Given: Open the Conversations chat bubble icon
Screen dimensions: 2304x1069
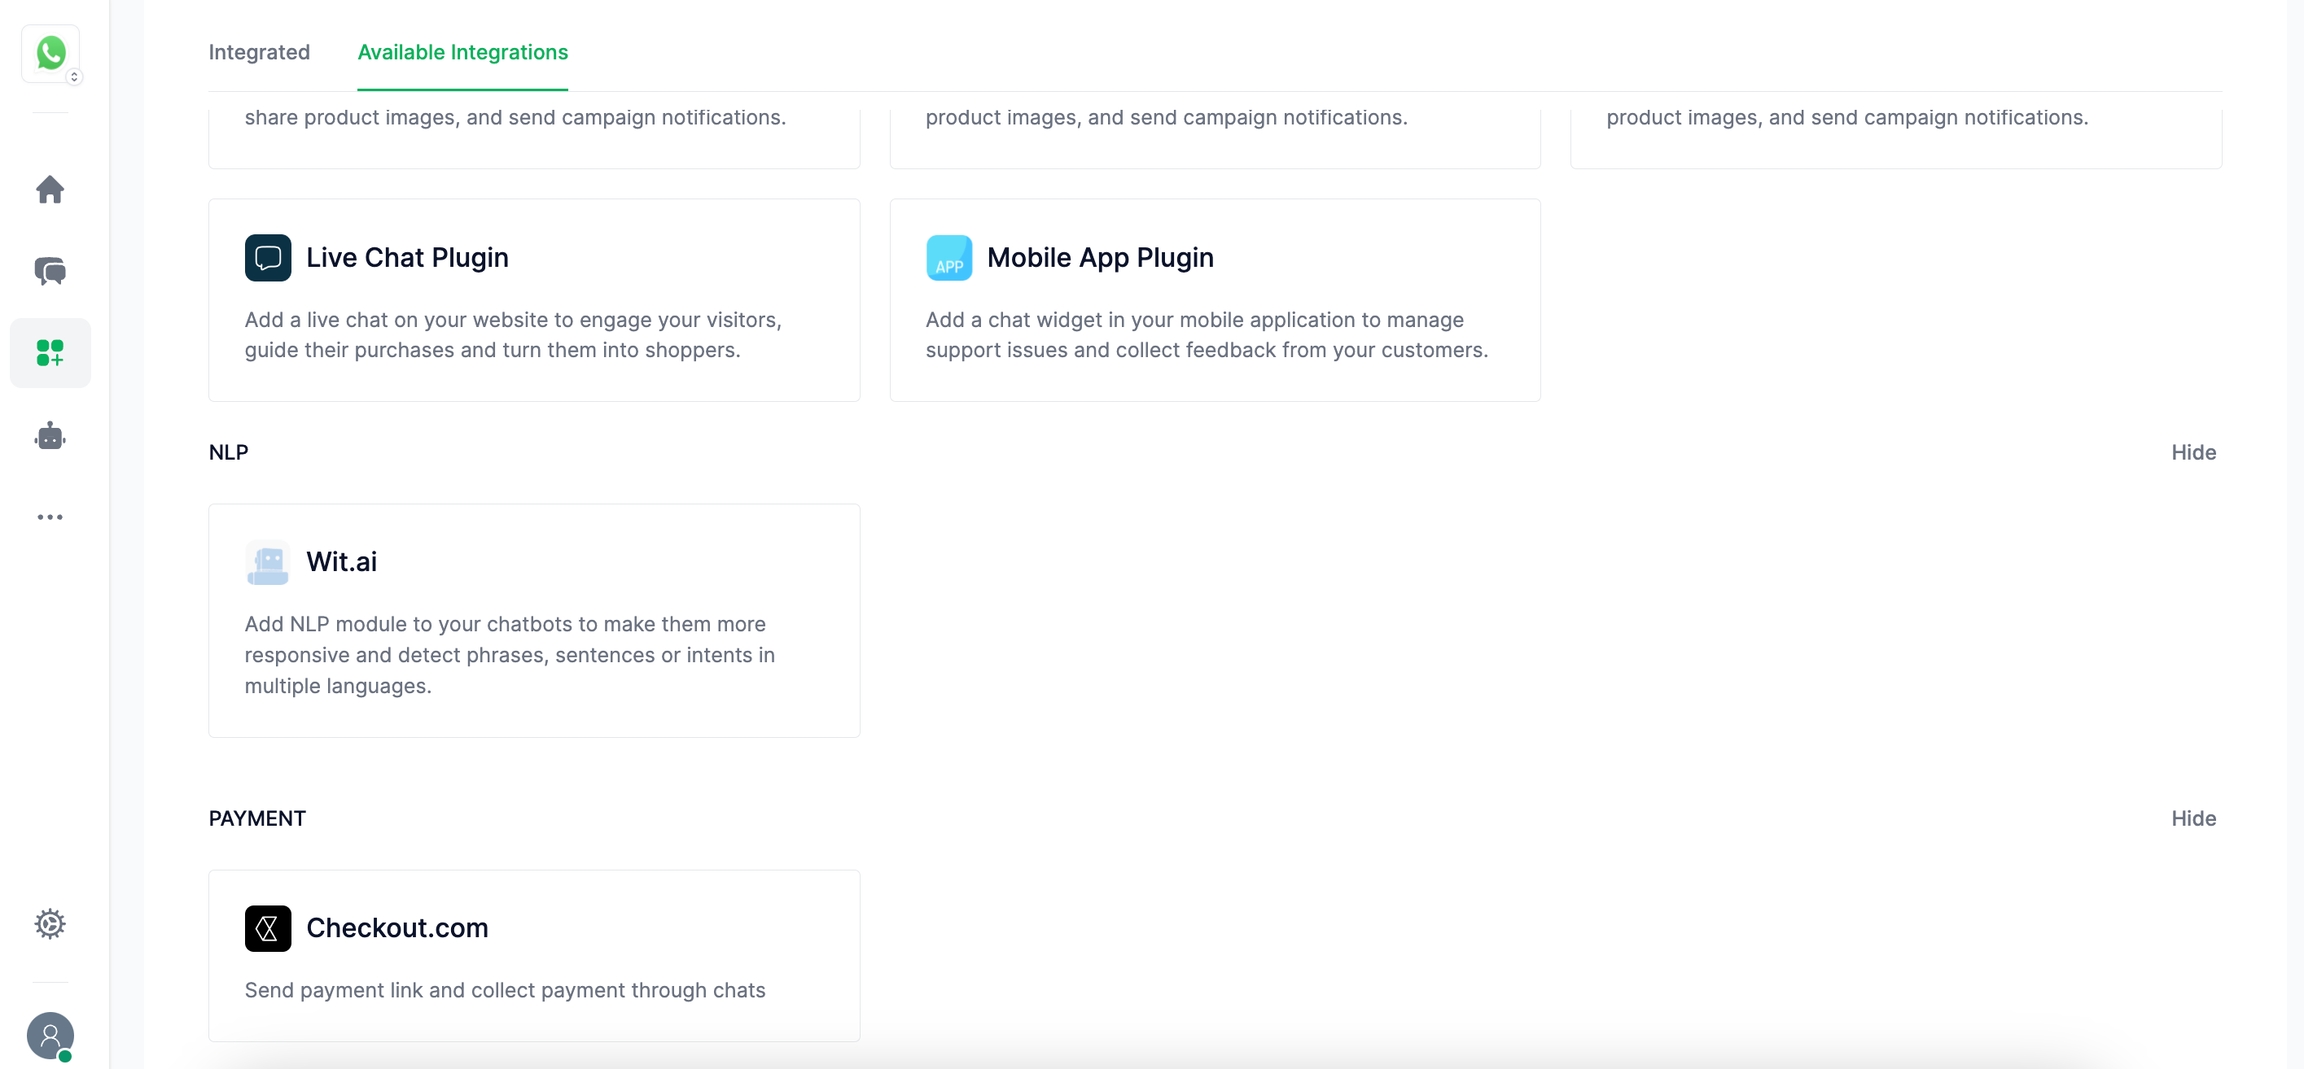Looking at the screenshot, I should tap(50, 271).
